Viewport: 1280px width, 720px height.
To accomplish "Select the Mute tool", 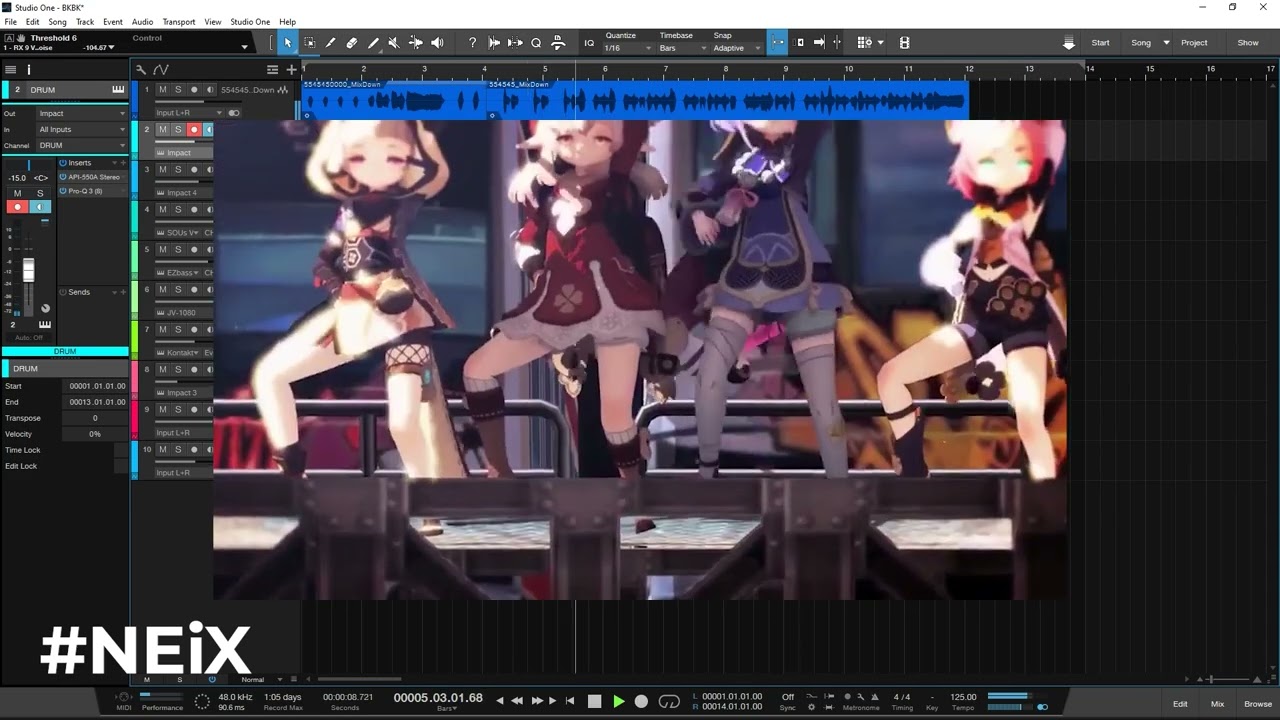I will (394, 43).
